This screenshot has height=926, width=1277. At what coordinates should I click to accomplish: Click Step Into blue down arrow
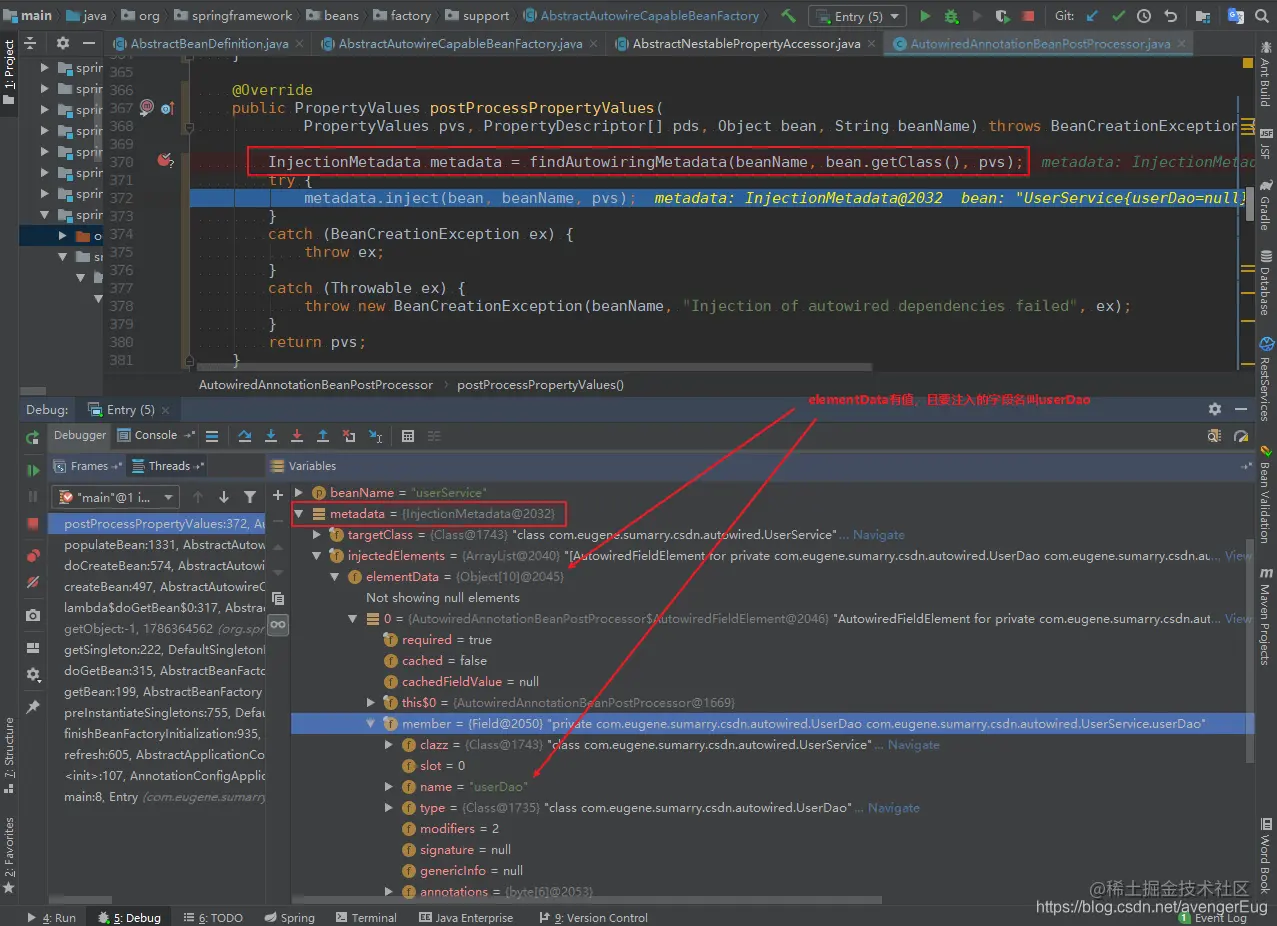point(271,436)
